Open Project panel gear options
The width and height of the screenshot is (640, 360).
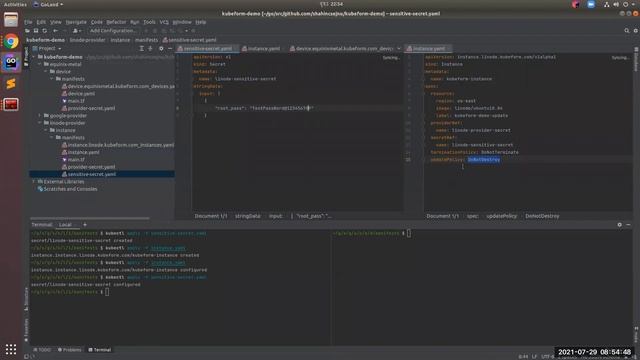(161, 49)
